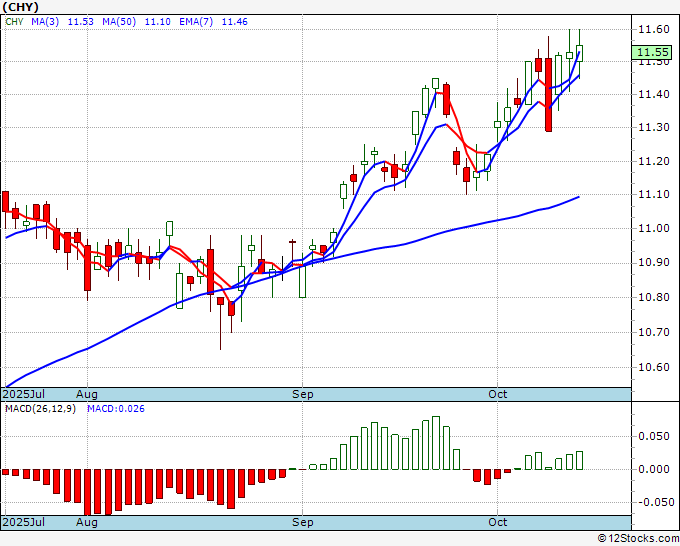Click Sep on the price chart time axis
Screen dimensions: 680x546
(302, 394)
